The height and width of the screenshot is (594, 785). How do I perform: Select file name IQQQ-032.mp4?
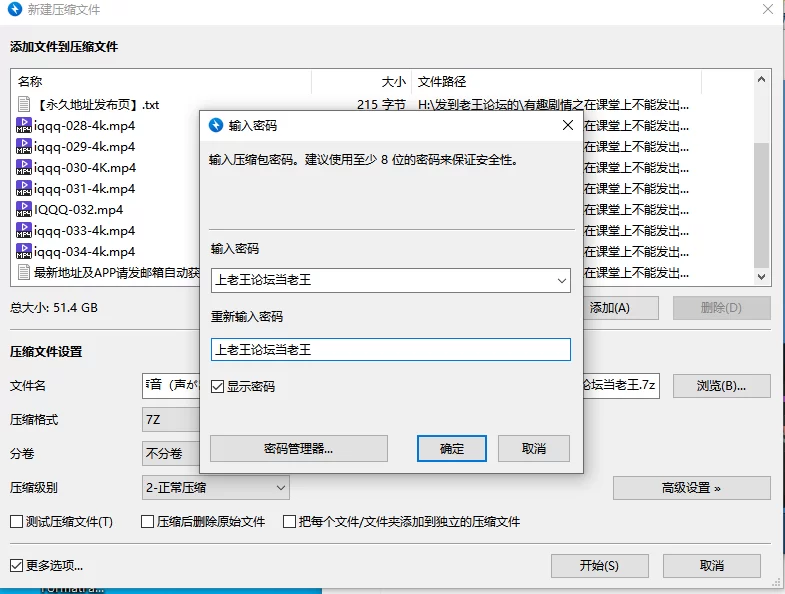[x=79, y=210]
